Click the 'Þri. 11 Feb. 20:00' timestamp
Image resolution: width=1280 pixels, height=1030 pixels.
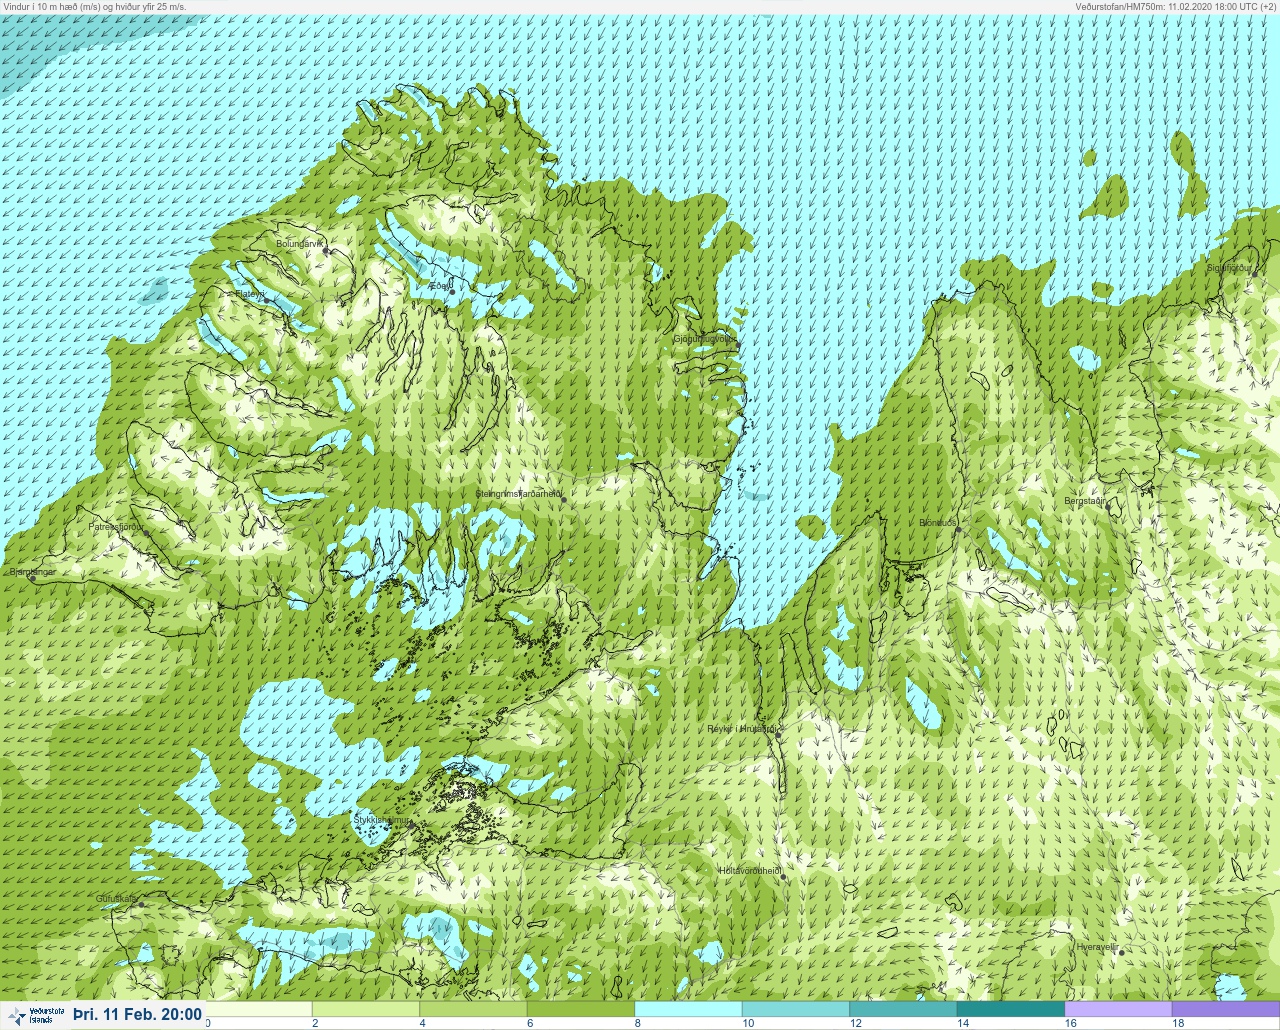(137, 1015)
